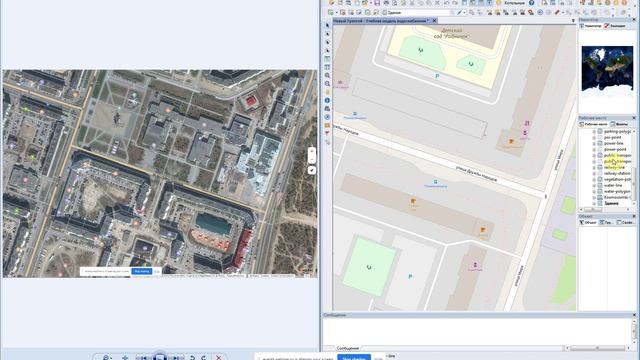Switch to the 'Навигатор' tab
The width and height of the screenshot is (640, 360).
coord(591,26)
